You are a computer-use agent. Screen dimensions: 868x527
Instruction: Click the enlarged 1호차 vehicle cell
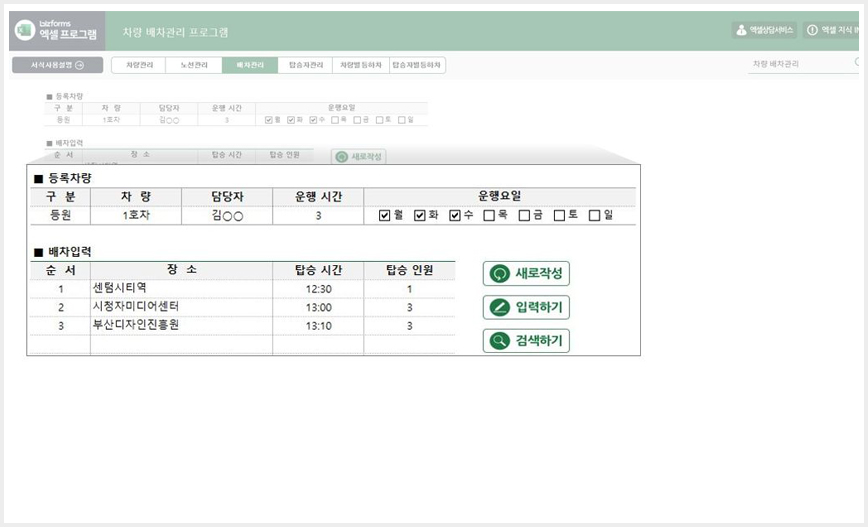click(136, 215)
